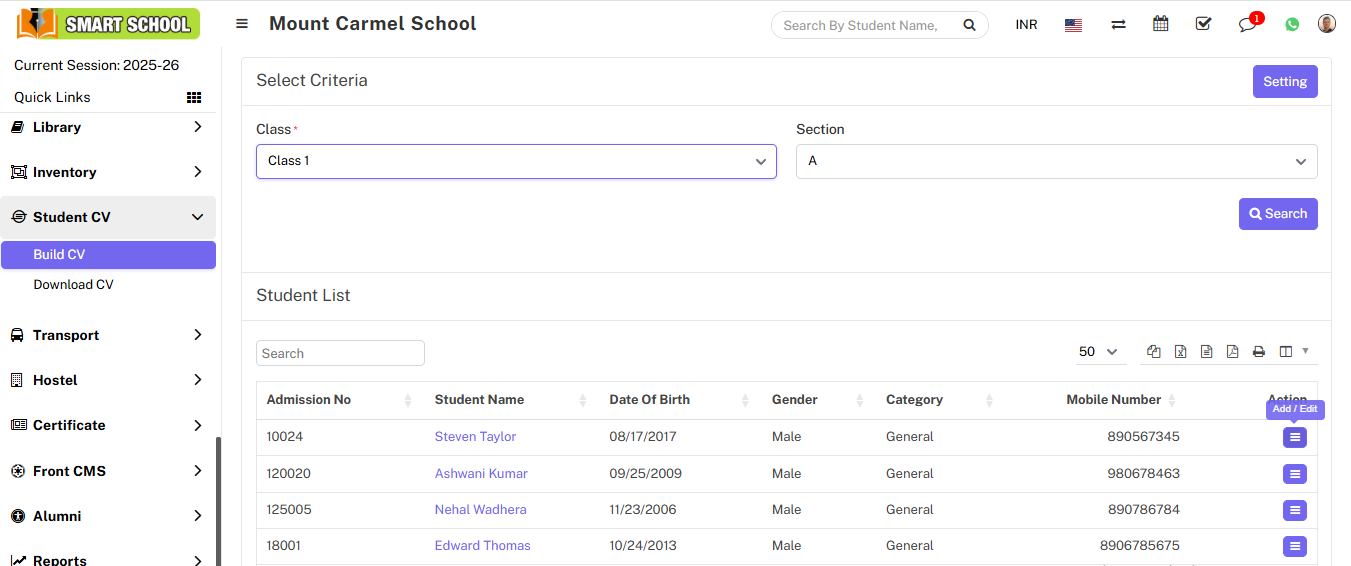This screenshot has height=566, width=1351.
Task: Export student list as PDF
Action: tap(1232, 352)
